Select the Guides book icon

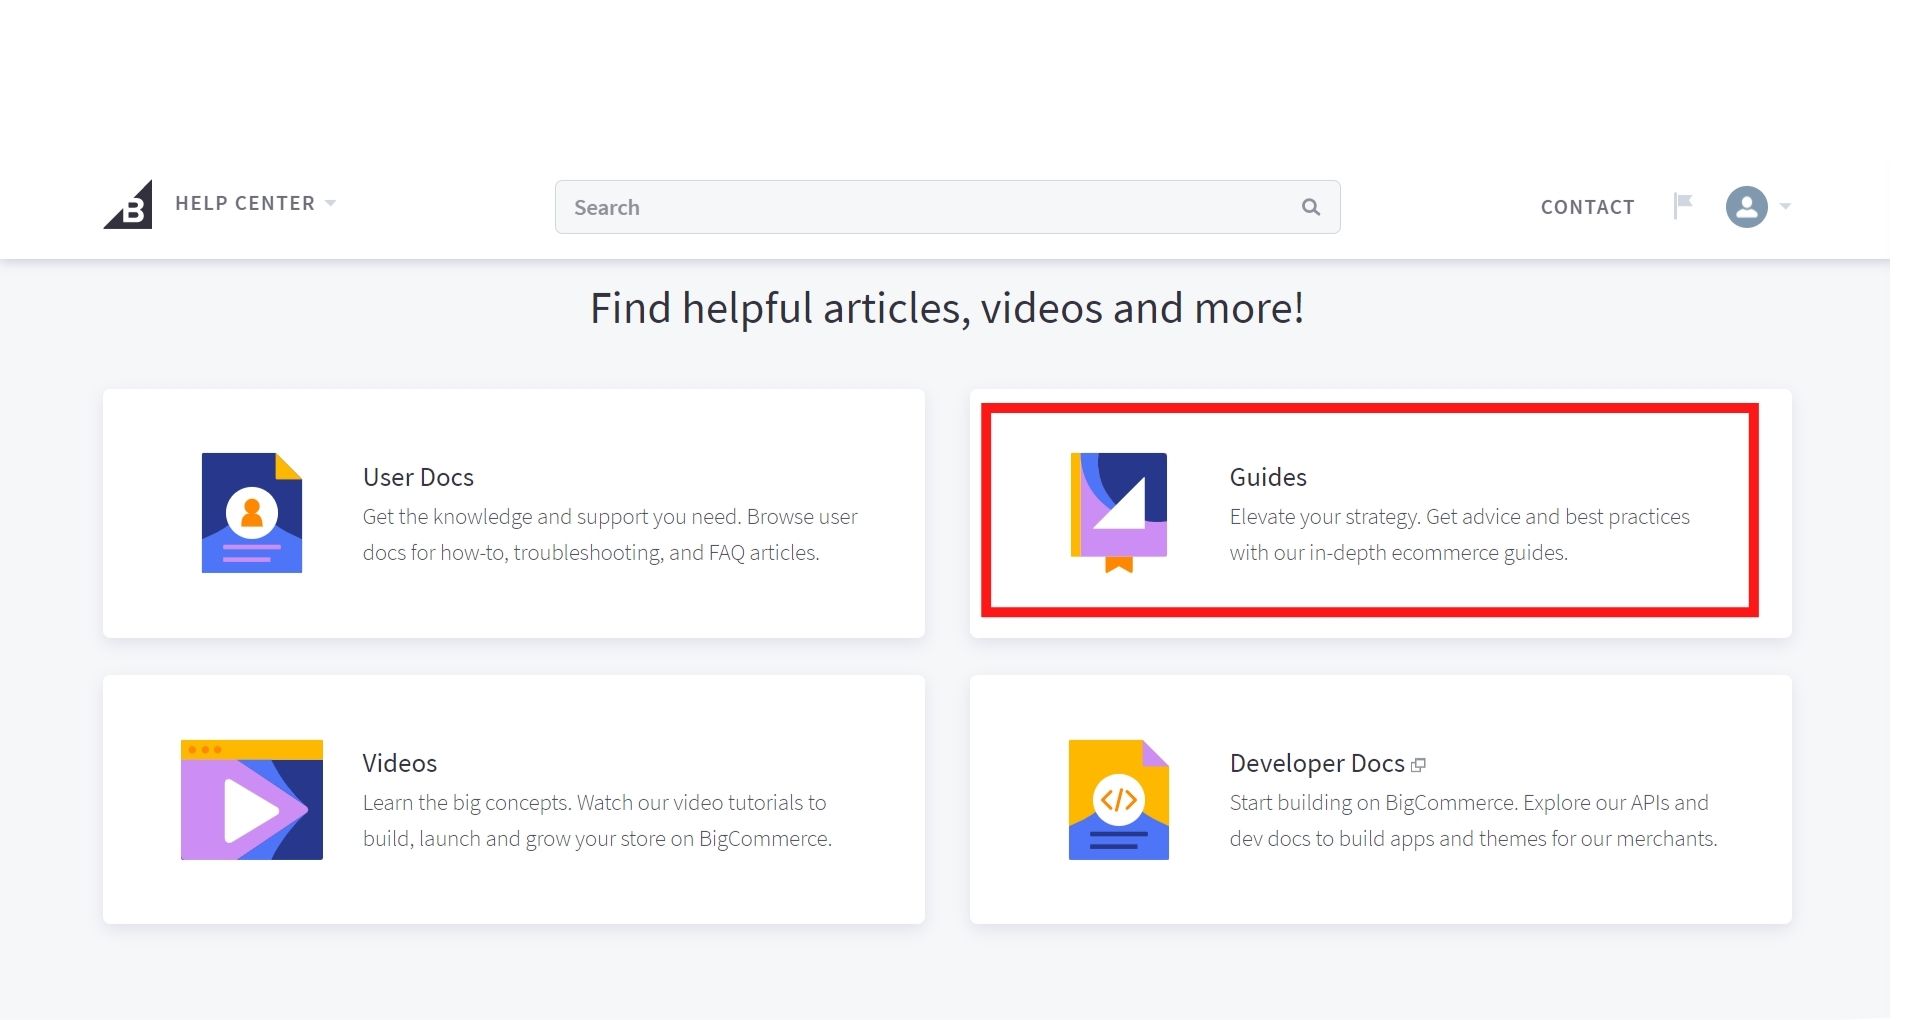(1119, 511)
